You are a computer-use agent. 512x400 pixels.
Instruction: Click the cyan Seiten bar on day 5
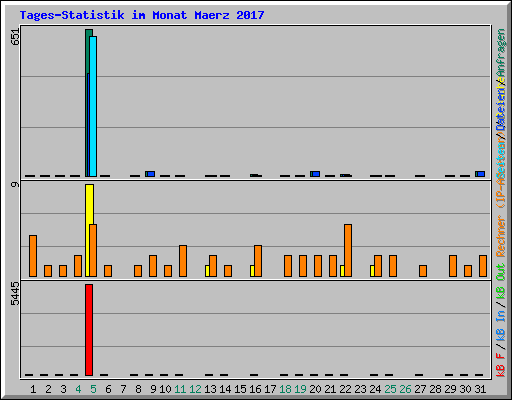(x=93, y=106)
